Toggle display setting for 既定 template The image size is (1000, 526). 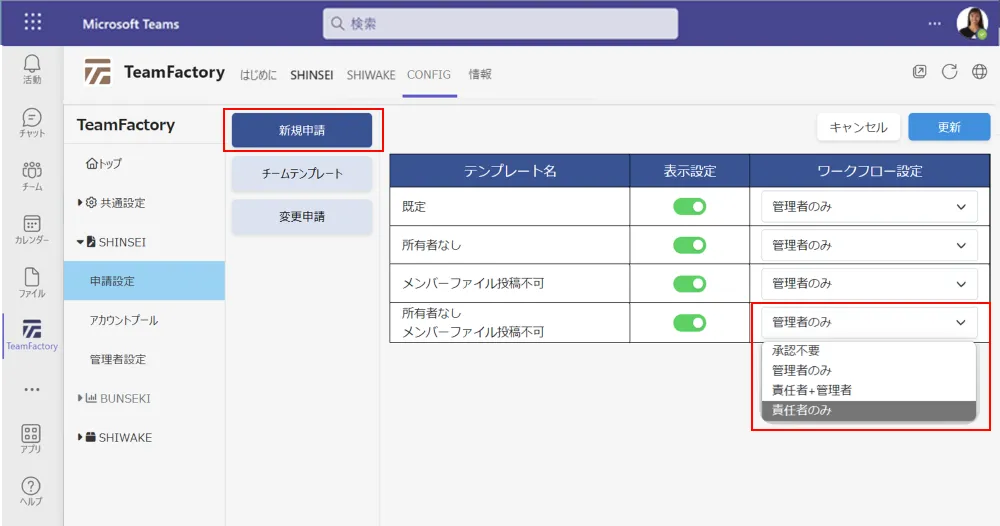689,207
